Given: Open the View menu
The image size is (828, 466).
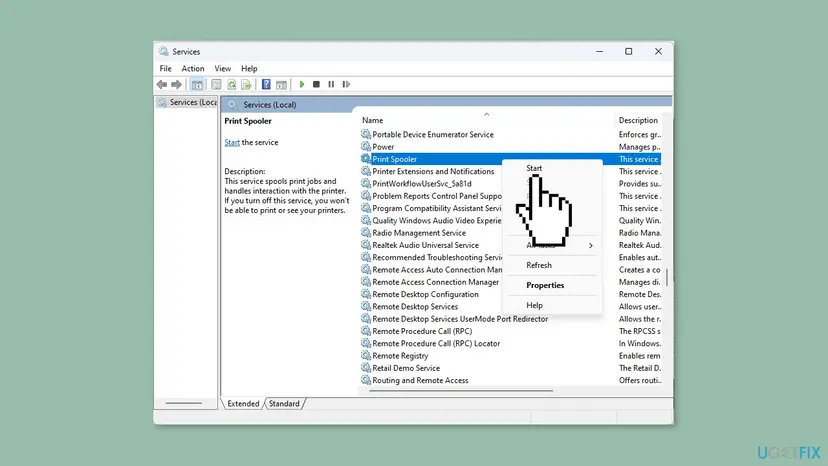Looking at the screenshot, I should pyautogui.click(x=222, y=69).
